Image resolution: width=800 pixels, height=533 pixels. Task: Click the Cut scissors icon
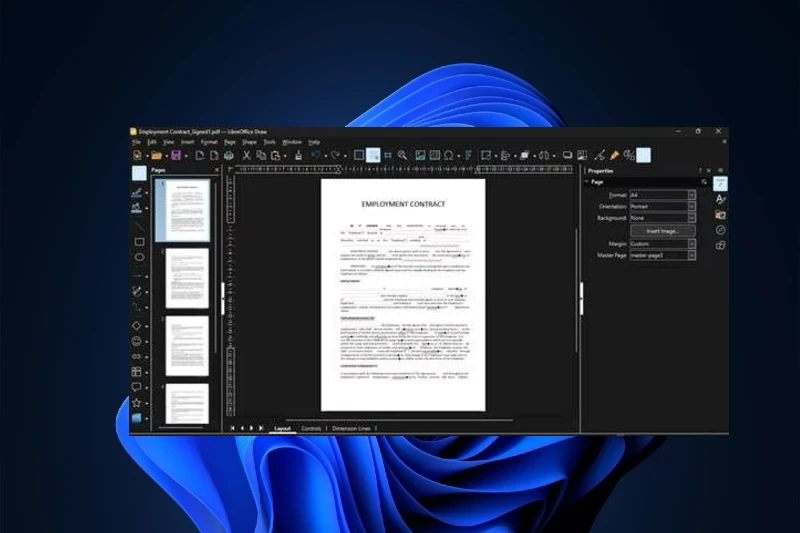click(246, 155)
